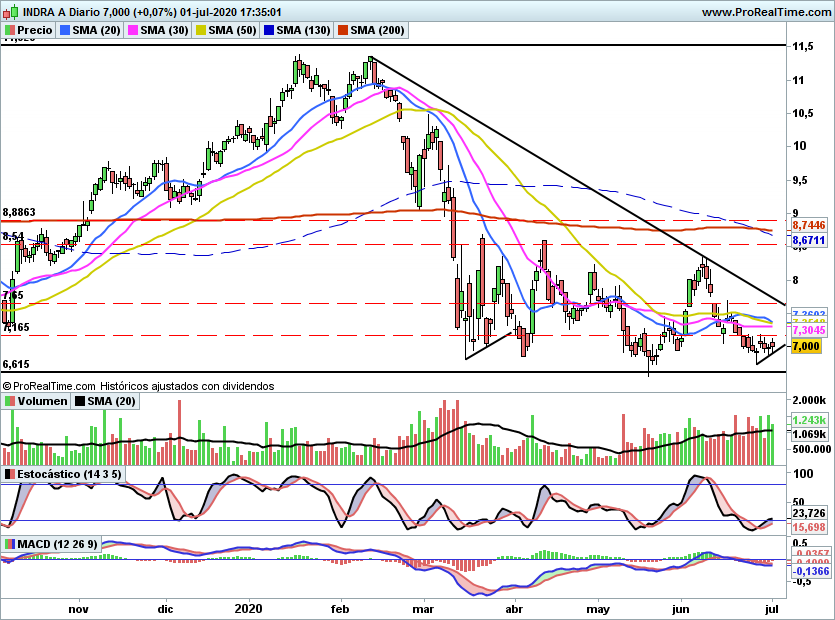
Task: Click the dark blue SMA (130) legend icon
Action: tap(269, 30)
